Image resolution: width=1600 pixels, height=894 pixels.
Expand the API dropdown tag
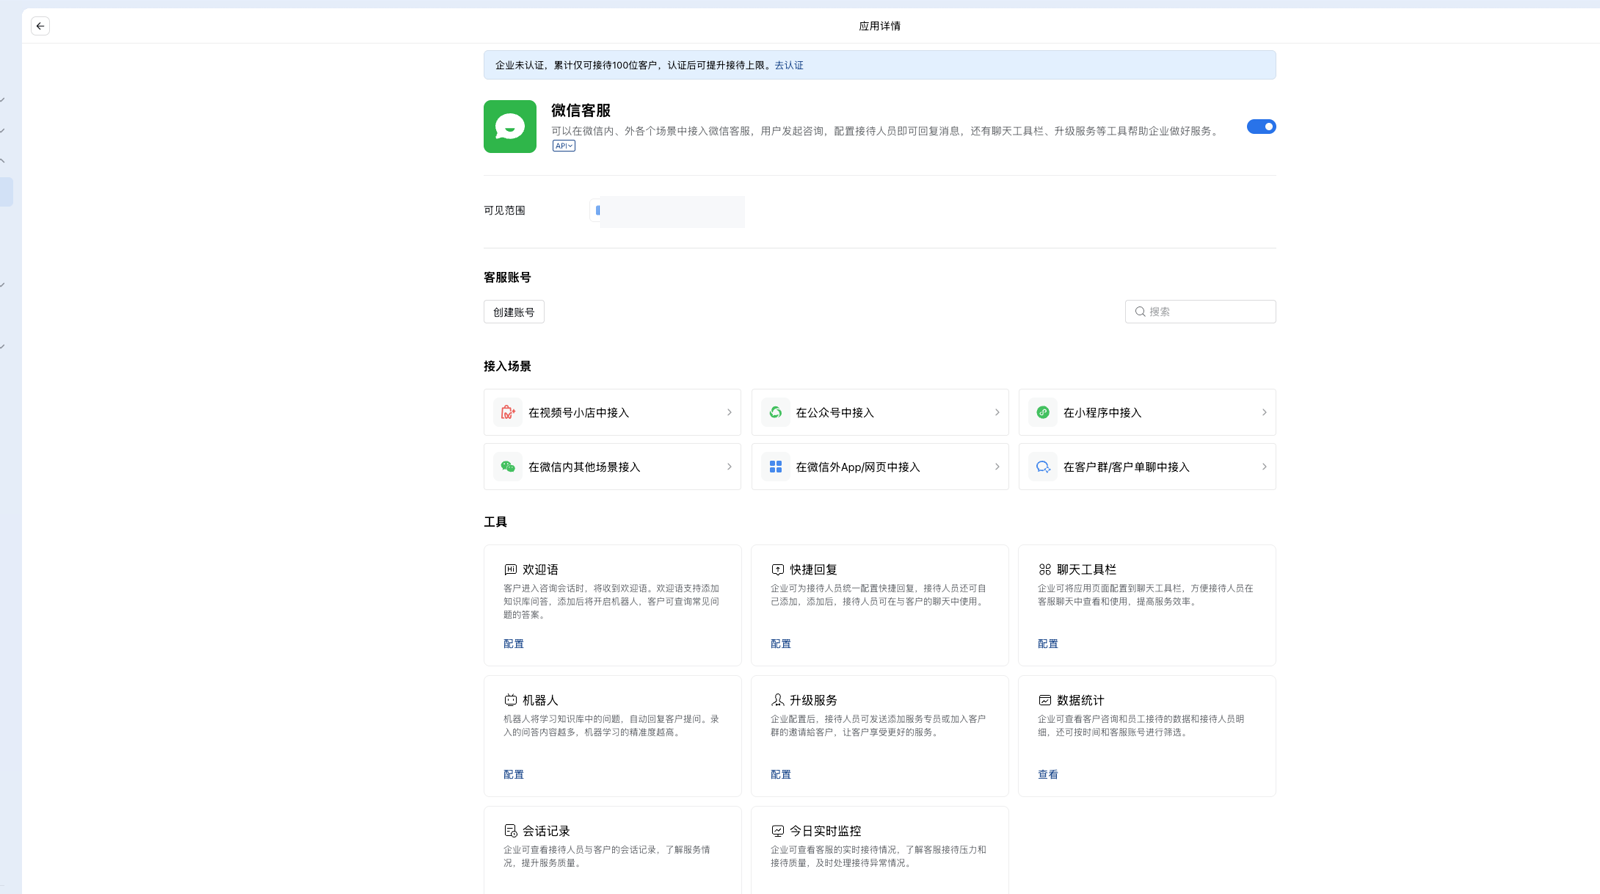click(x=564, y=146)
